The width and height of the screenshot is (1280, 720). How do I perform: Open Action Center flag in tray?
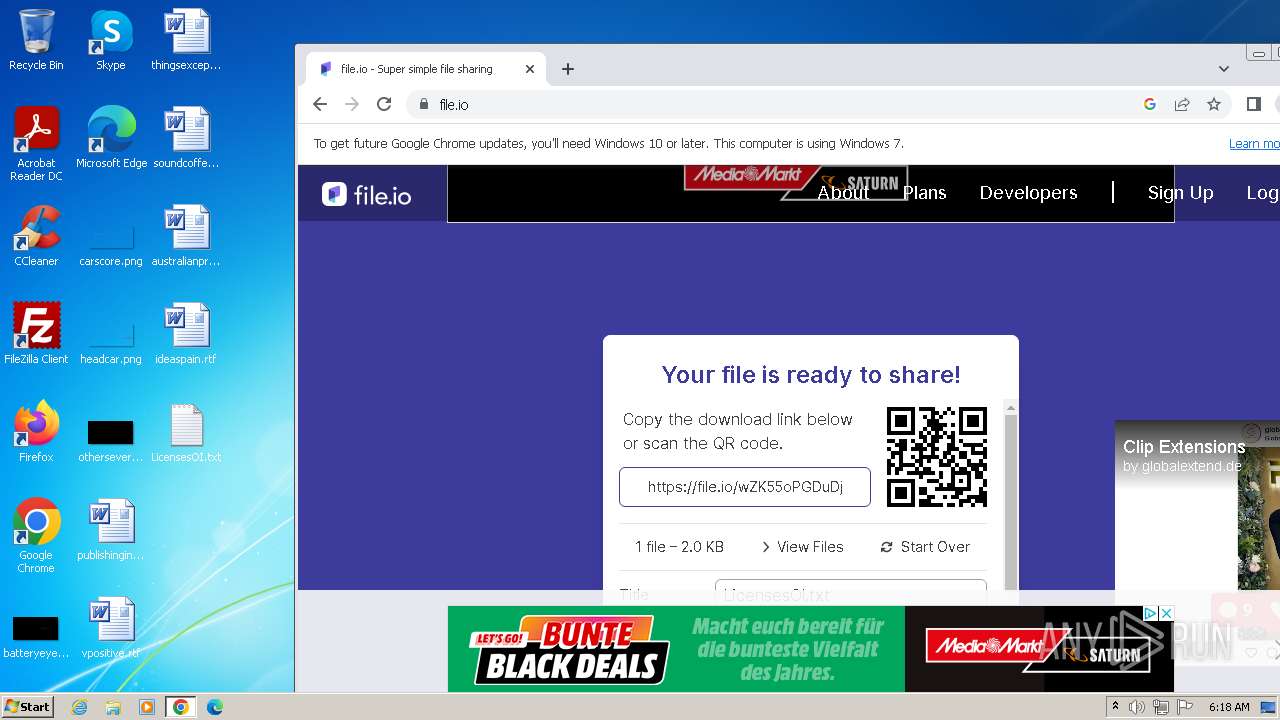click(x=1183, y=707)
